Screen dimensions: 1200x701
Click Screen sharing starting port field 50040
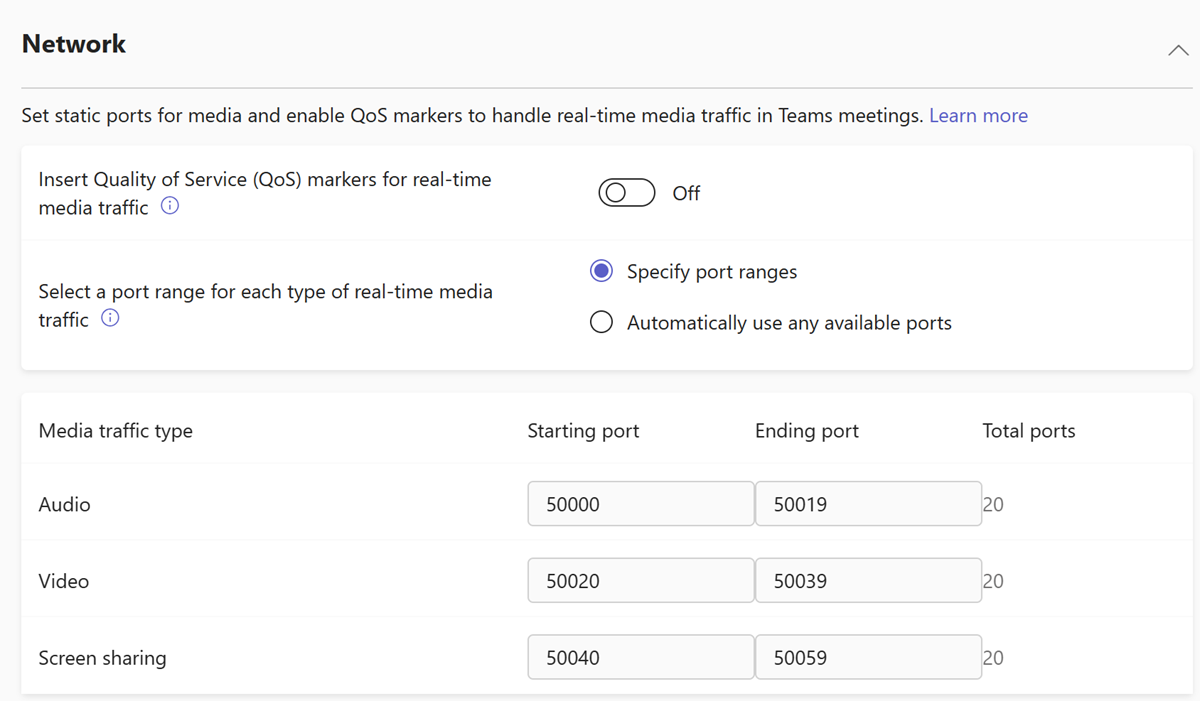(641, 658)
